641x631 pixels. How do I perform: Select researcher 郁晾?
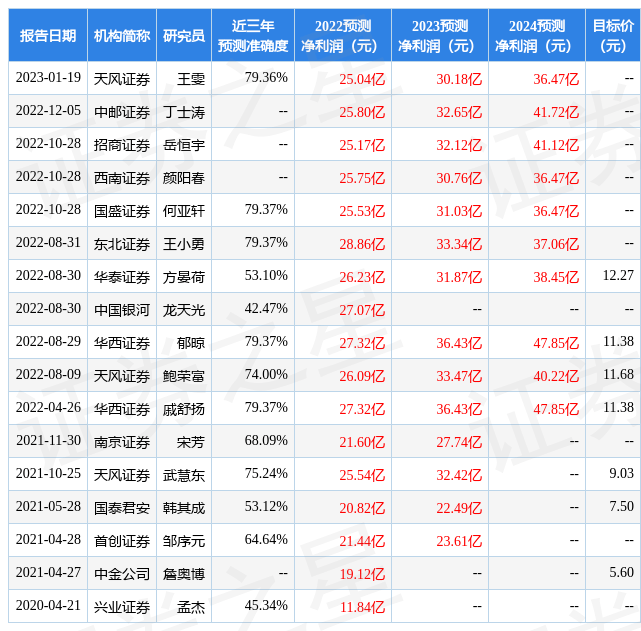pyautogui.click(x=191, y=343)
